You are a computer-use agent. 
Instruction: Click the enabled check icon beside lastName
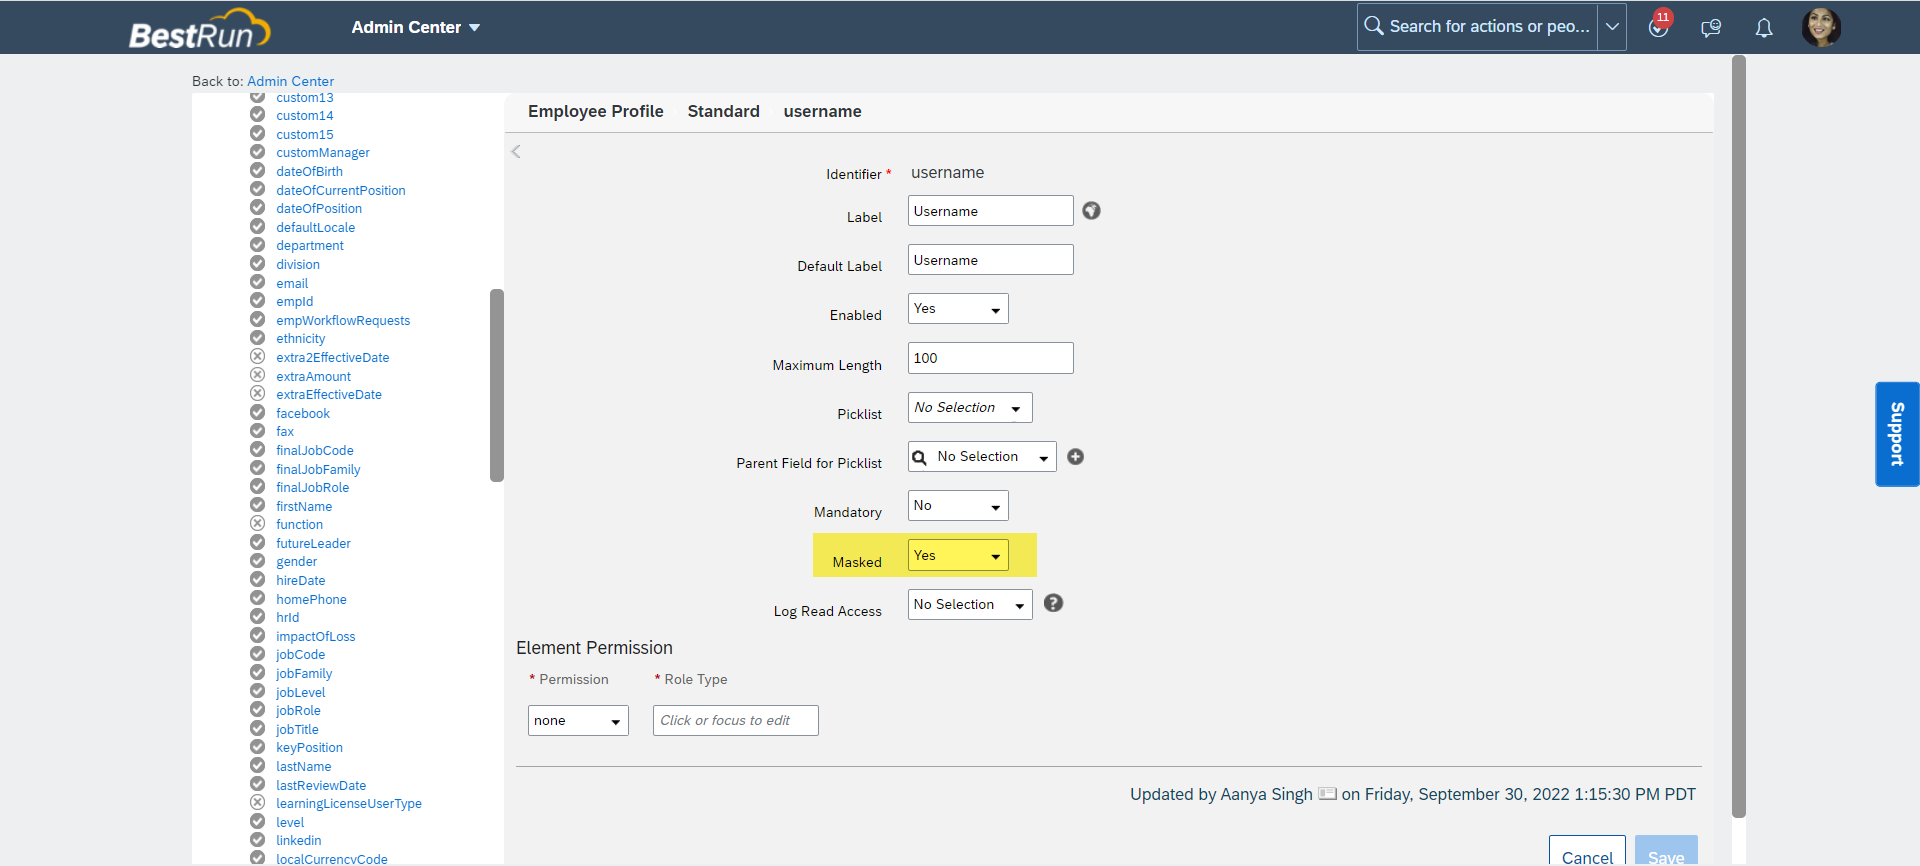pos(257,766)
